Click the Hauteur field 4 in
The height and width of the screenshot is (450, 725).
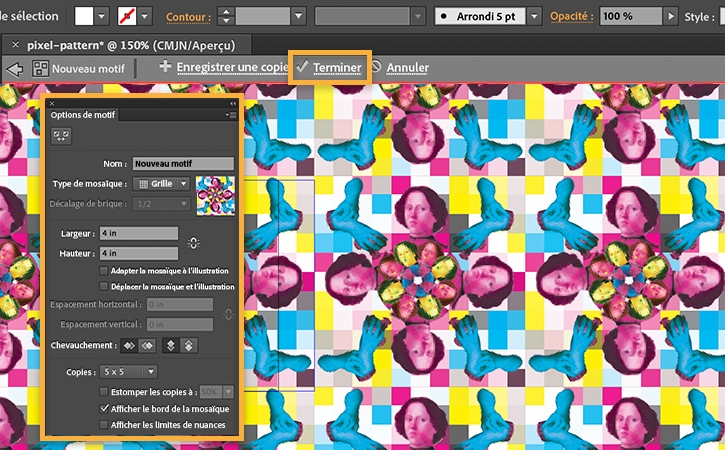139,253
